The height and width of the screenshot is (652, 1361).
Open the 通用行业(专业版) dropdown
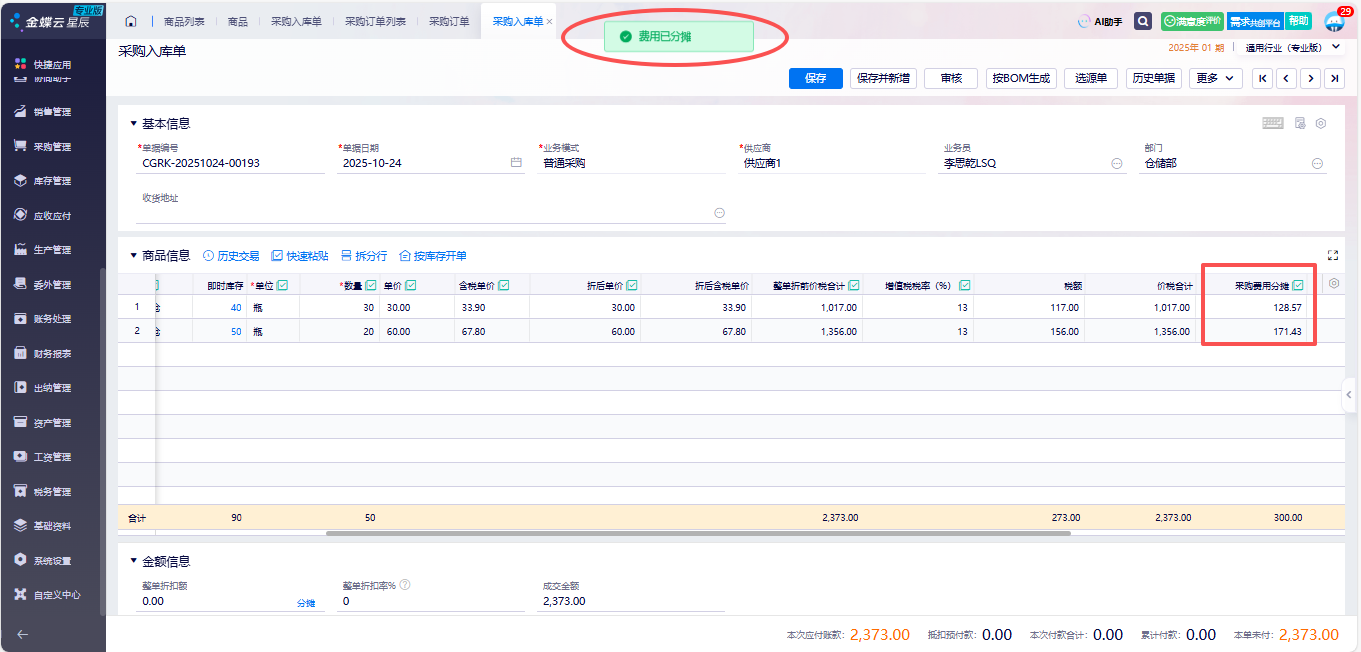1290,47
